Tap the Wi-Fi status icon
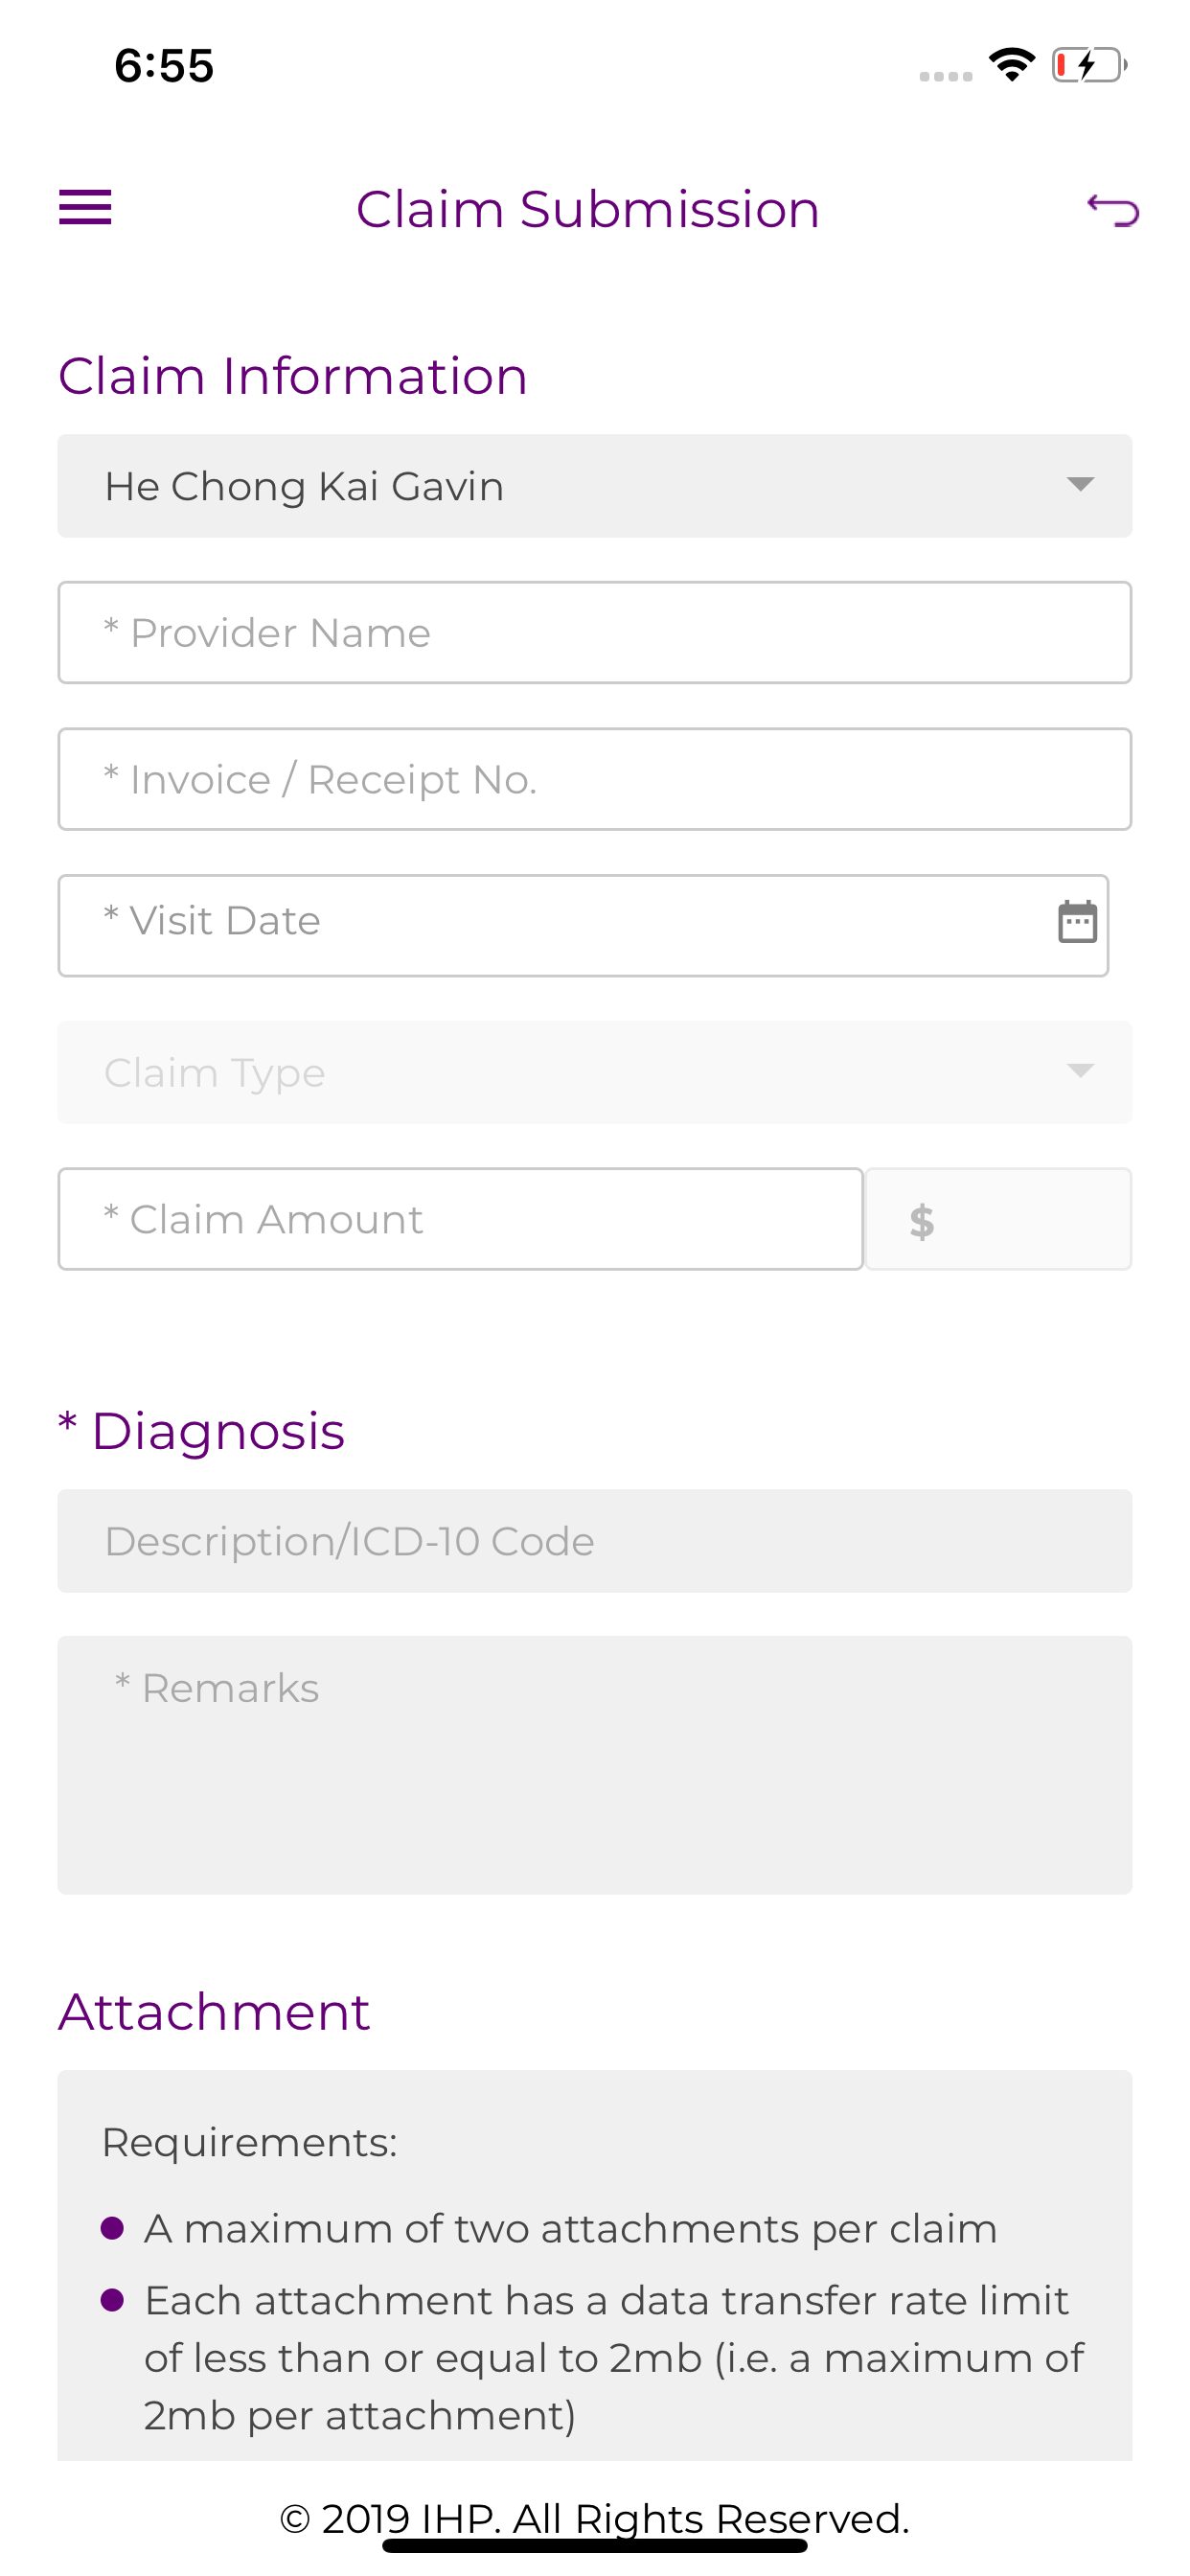 tap(1011, 65)
